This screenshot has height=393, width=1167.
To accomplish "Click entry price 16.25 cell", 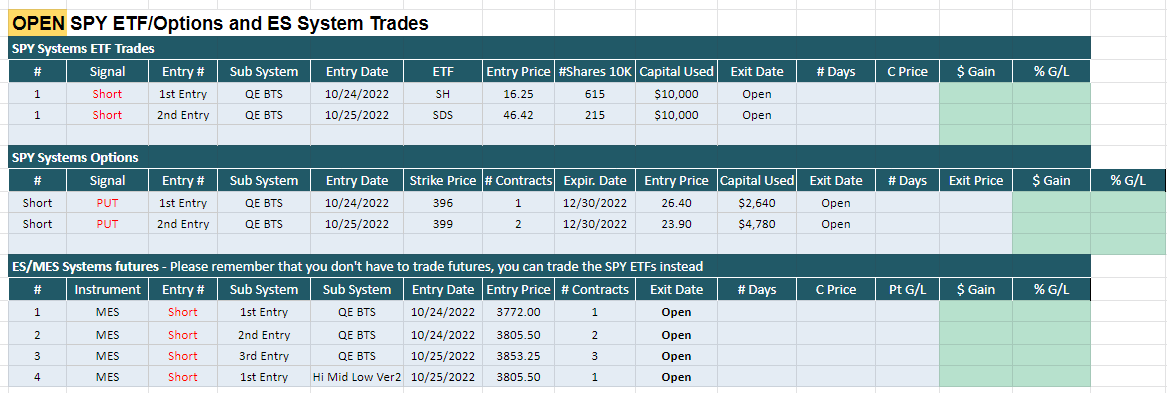I will click(519, 95).
